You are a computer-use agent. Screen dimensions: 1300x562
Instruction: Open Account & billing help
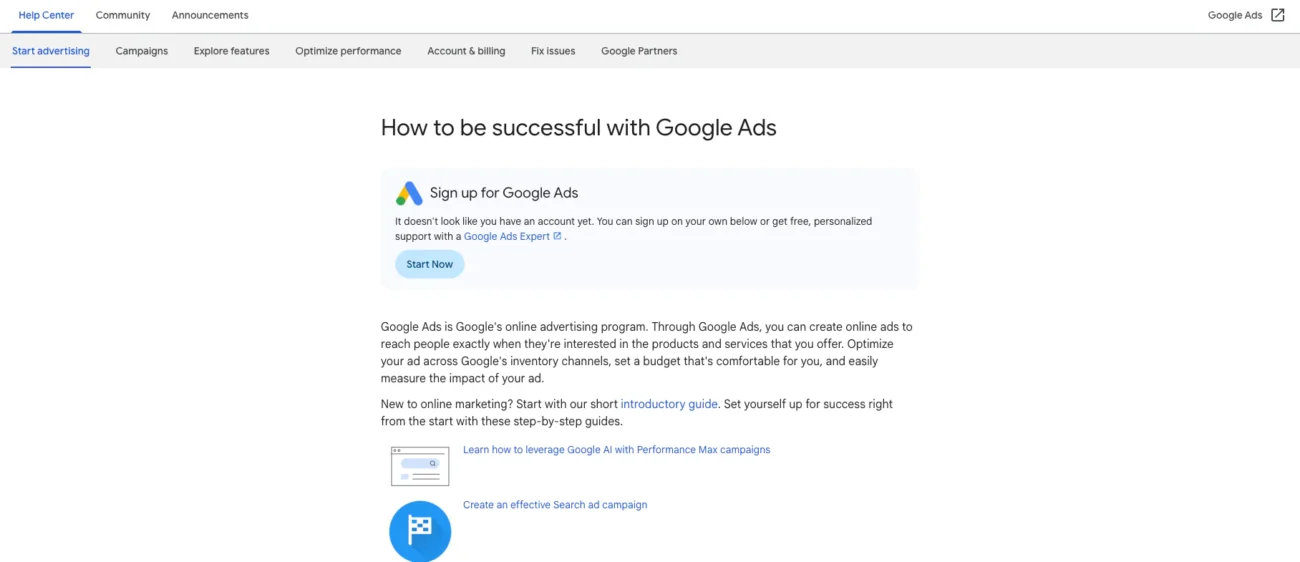(466, 51)
